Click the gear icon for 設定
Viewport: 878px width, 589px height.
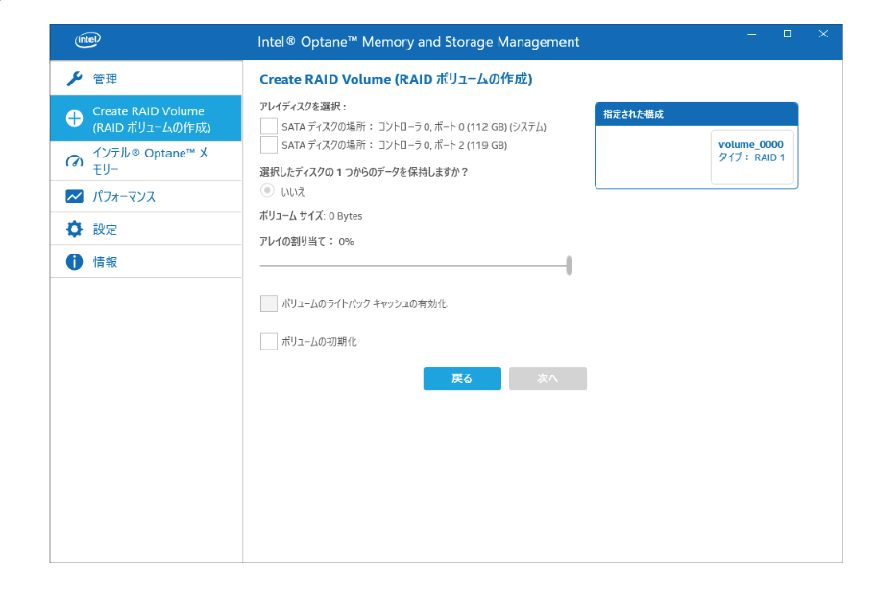coord(74,229)
